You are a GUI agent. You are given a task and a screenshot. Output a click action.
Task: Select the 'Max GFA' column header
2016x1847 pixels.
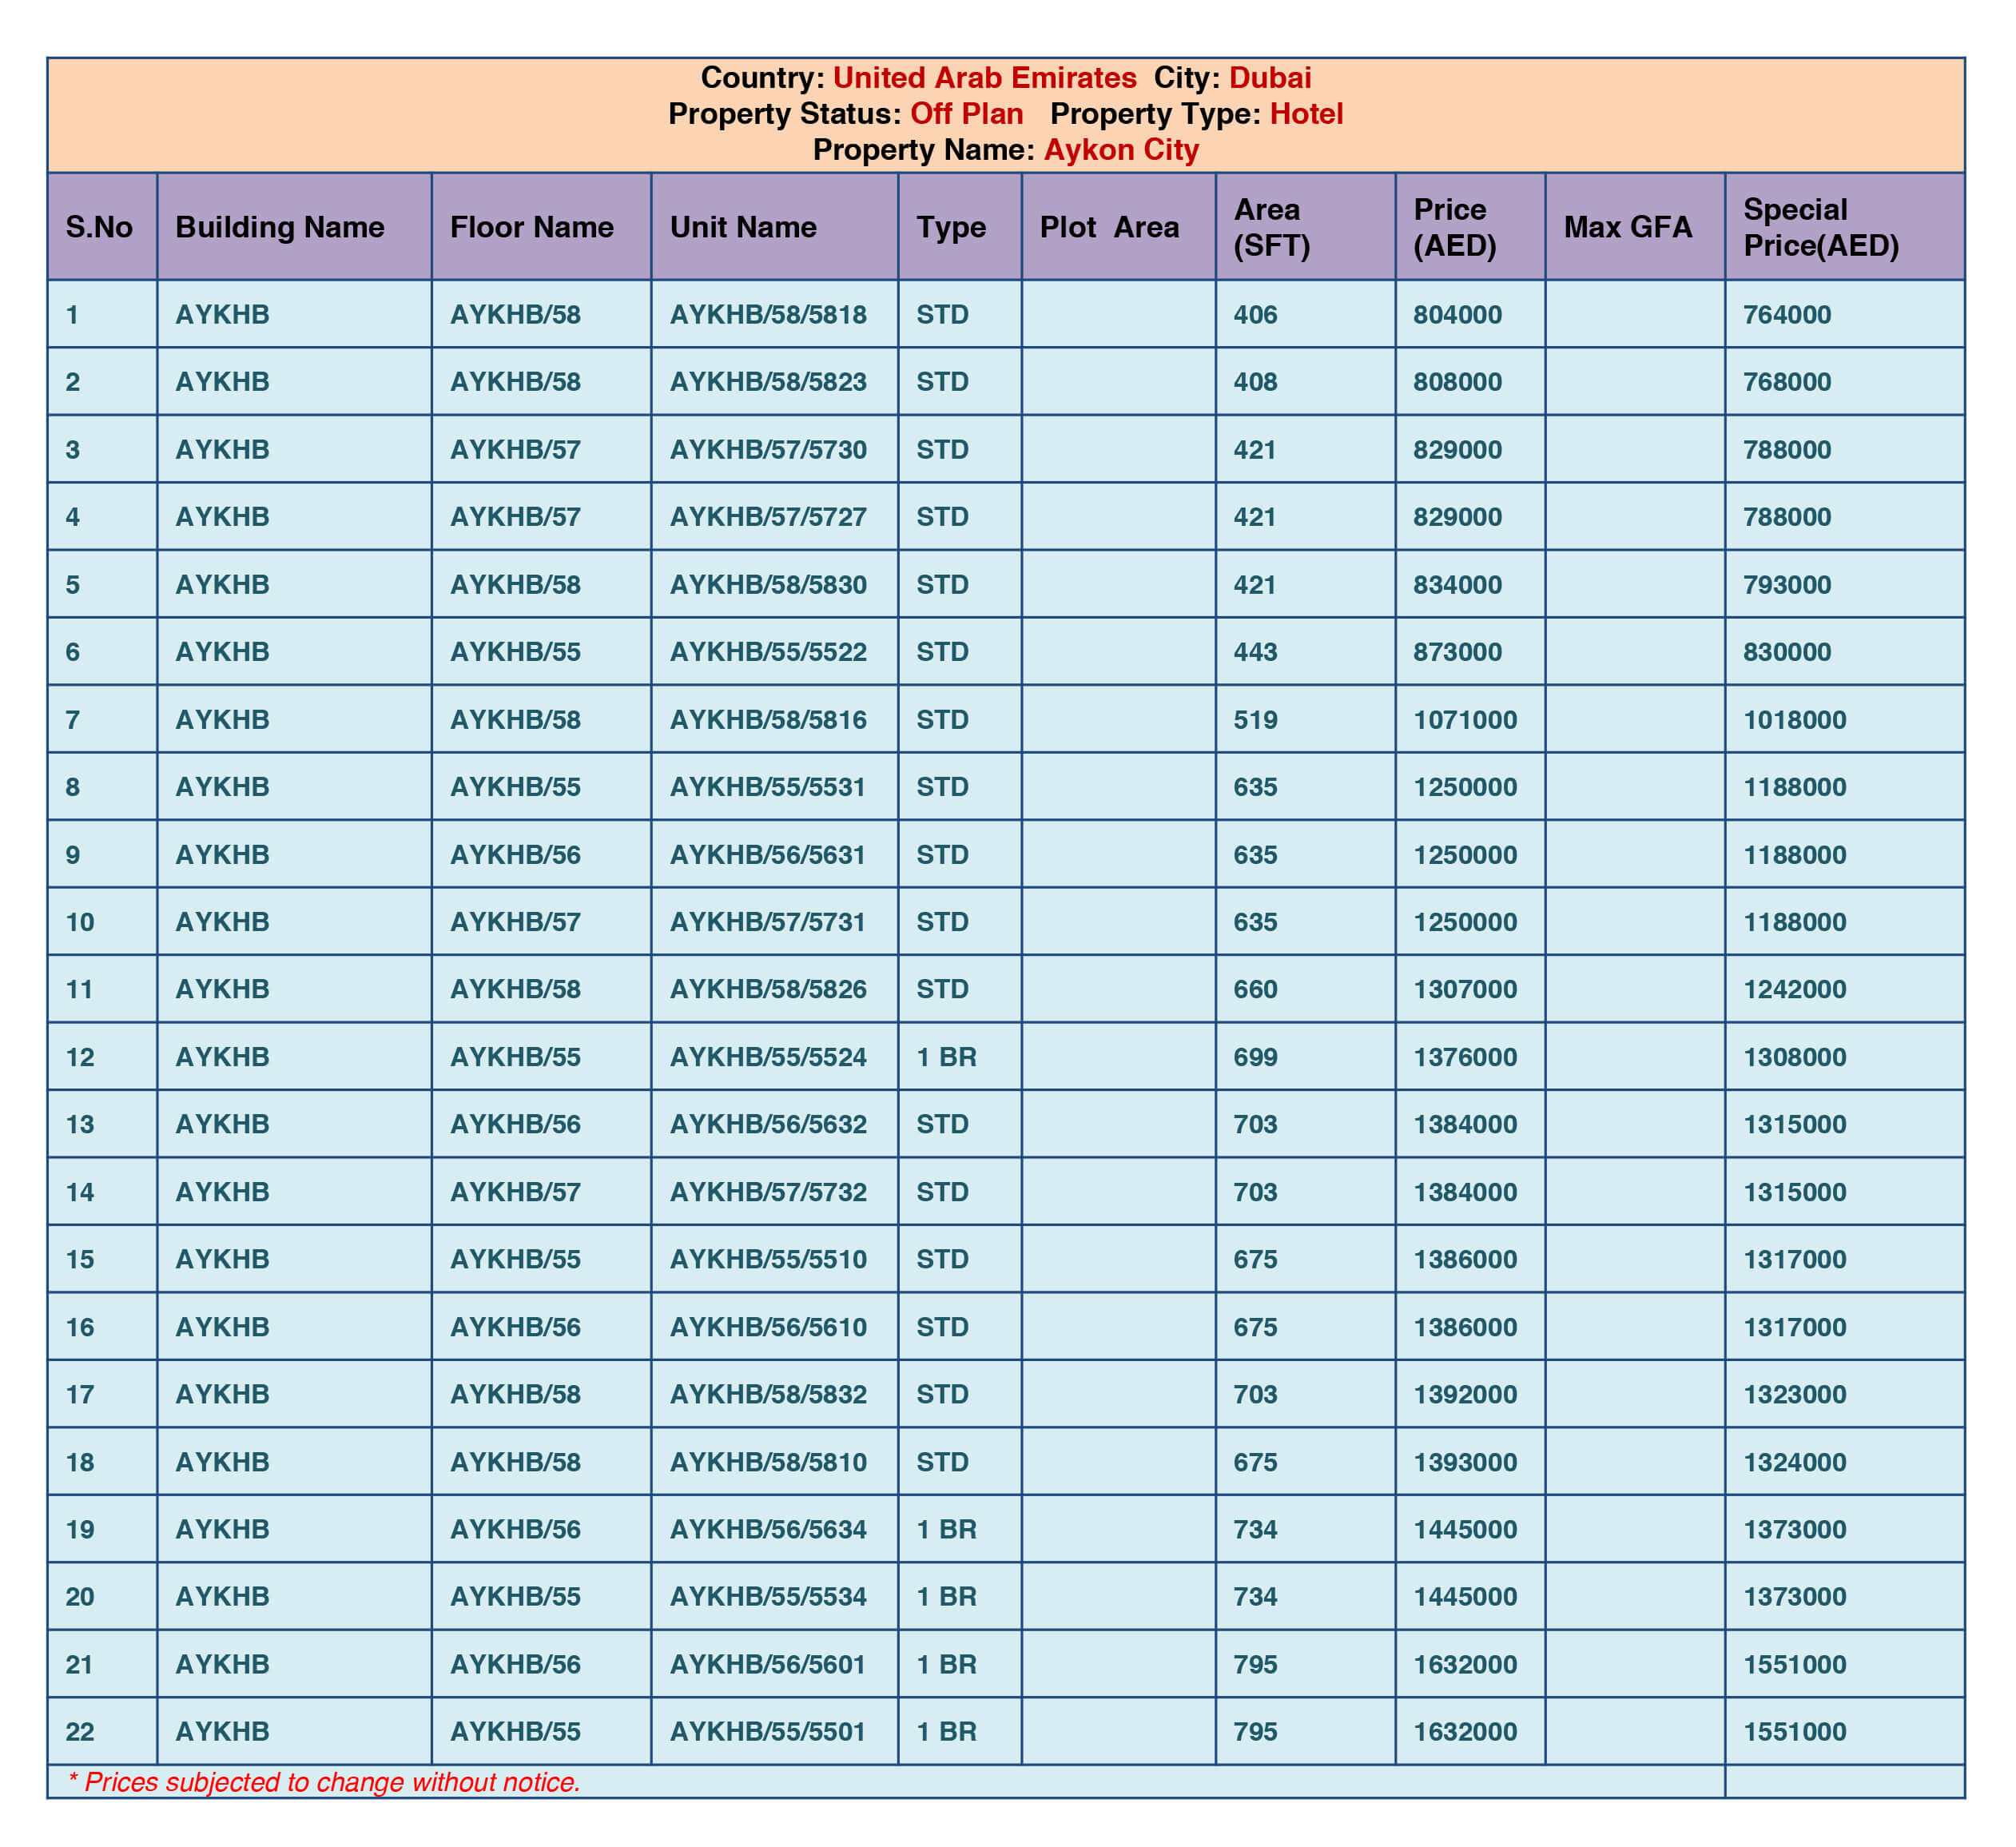click(1636, 227)
